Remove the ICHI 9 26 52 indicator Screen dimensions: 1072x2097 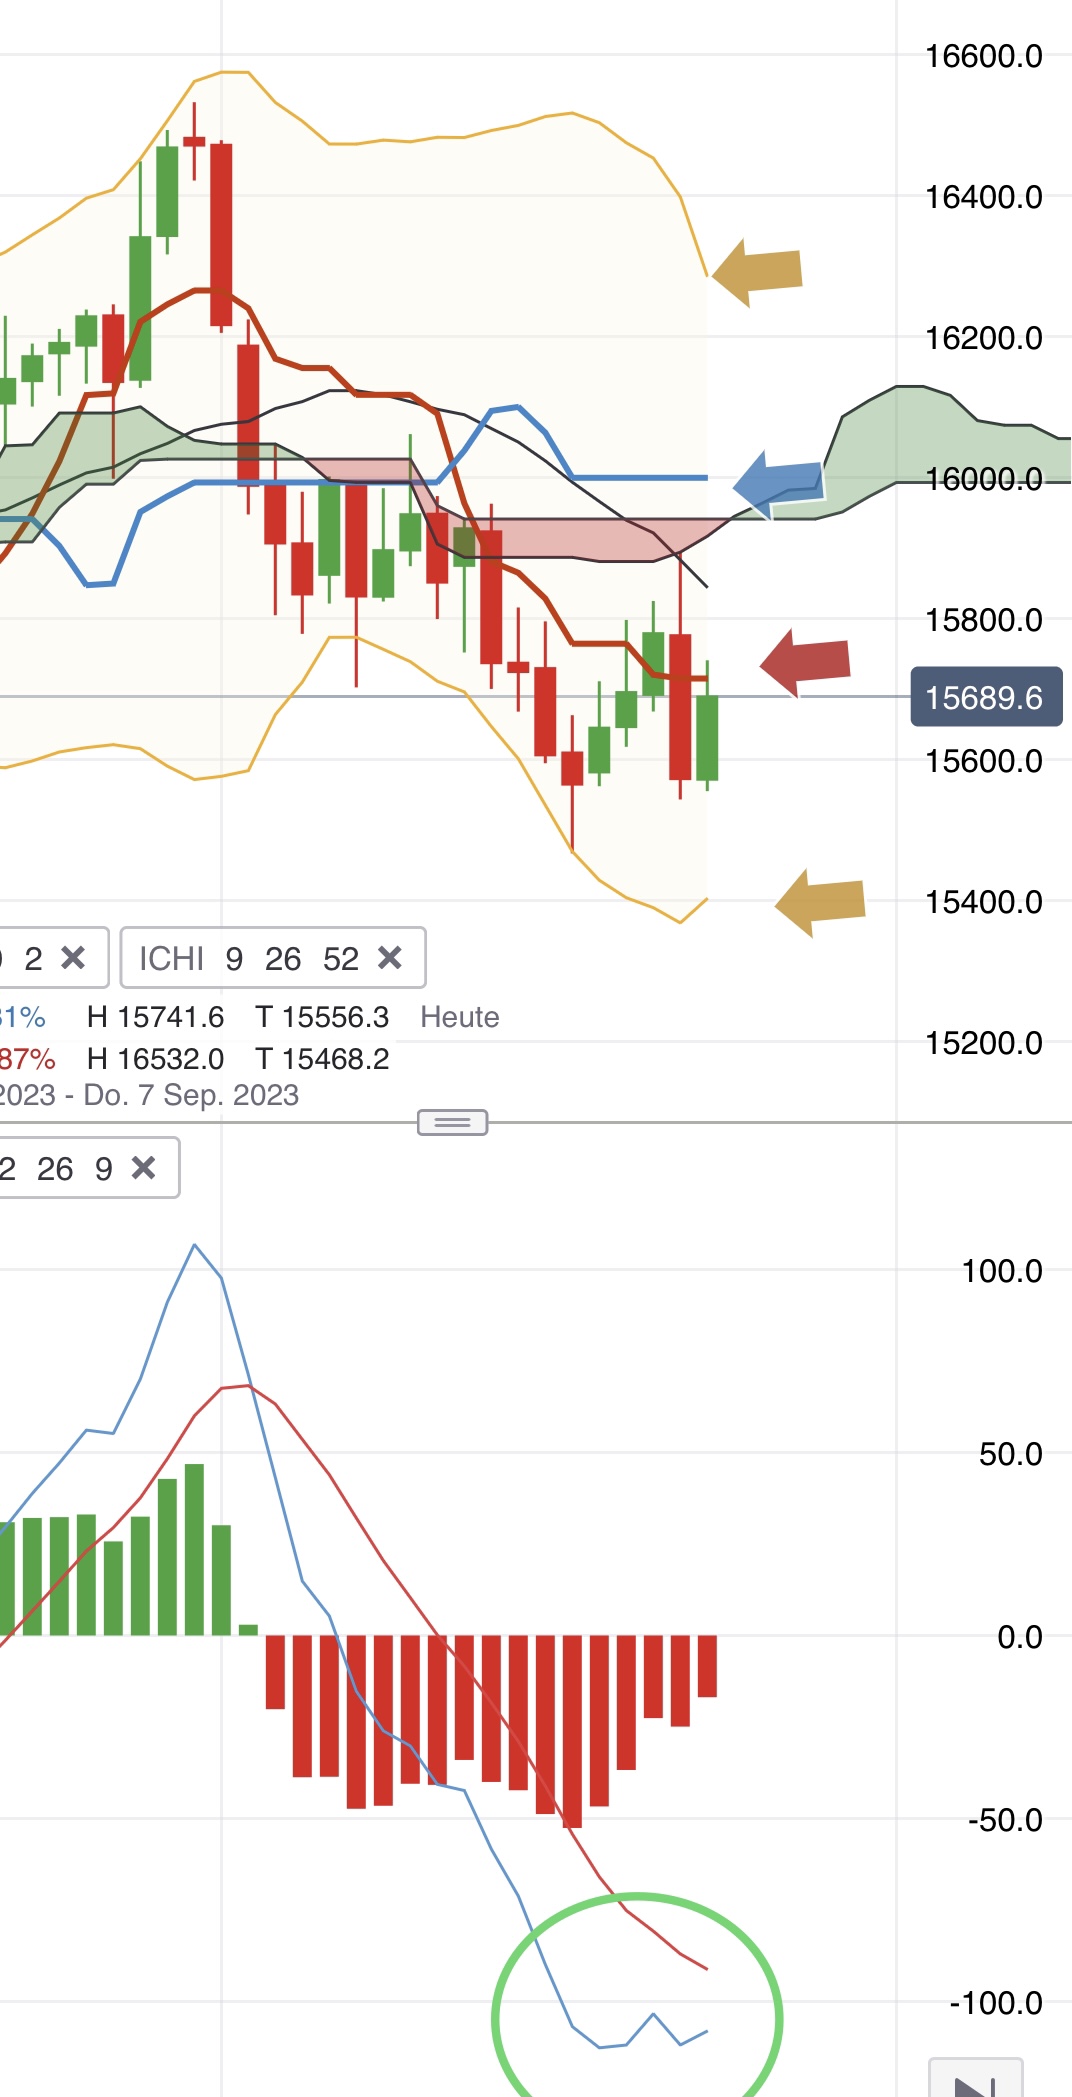(x=389, y=958)
